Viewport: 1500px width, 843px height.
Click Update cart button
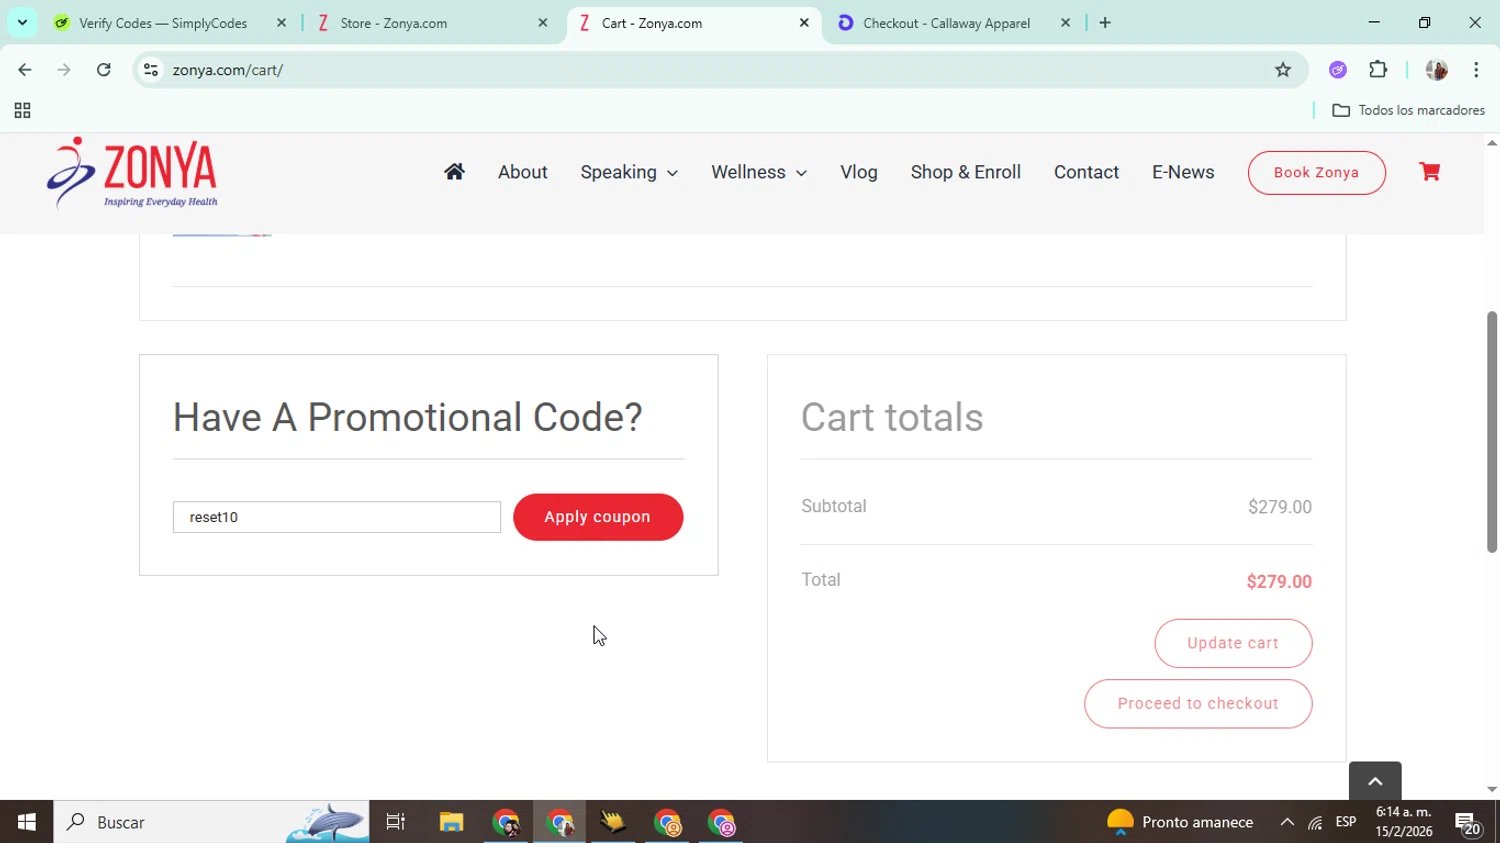tap(1233, 643)
